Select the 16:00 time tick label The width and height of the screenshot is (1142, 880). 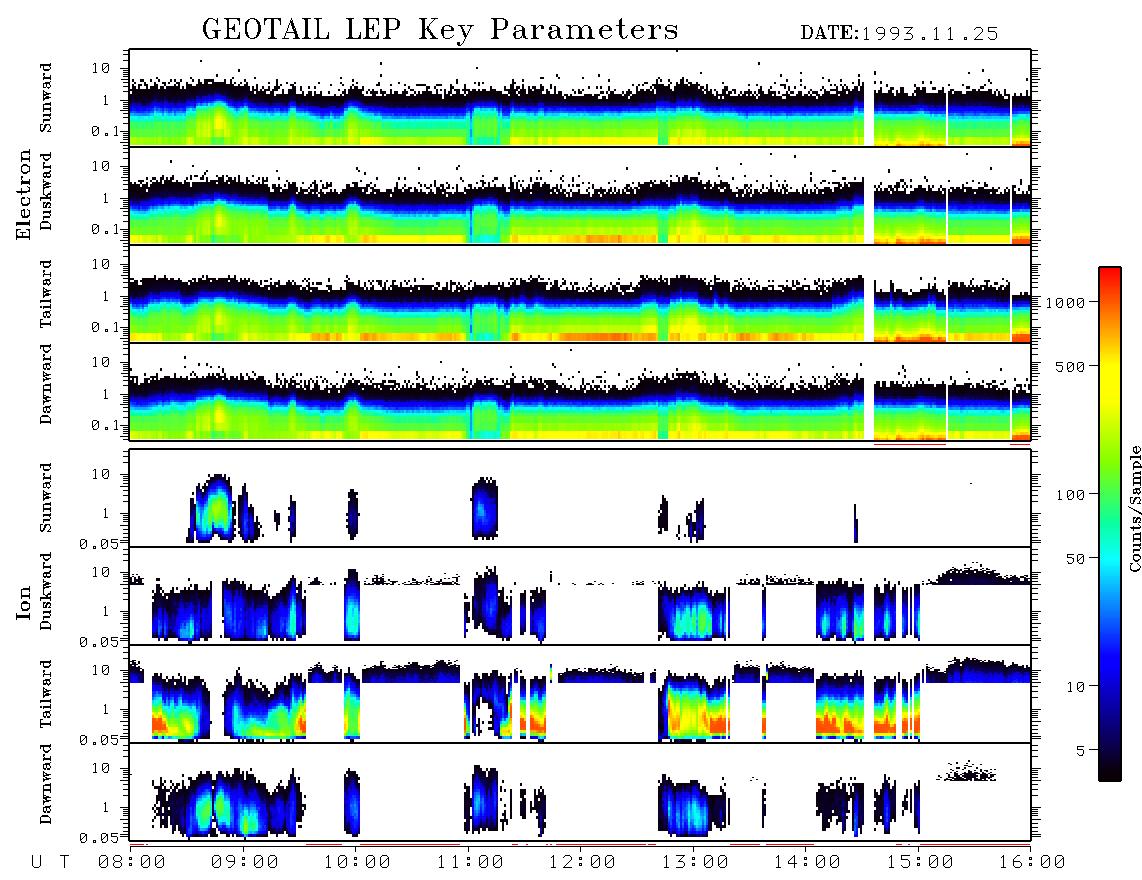pyautogui.click(x=1032, y=862)
